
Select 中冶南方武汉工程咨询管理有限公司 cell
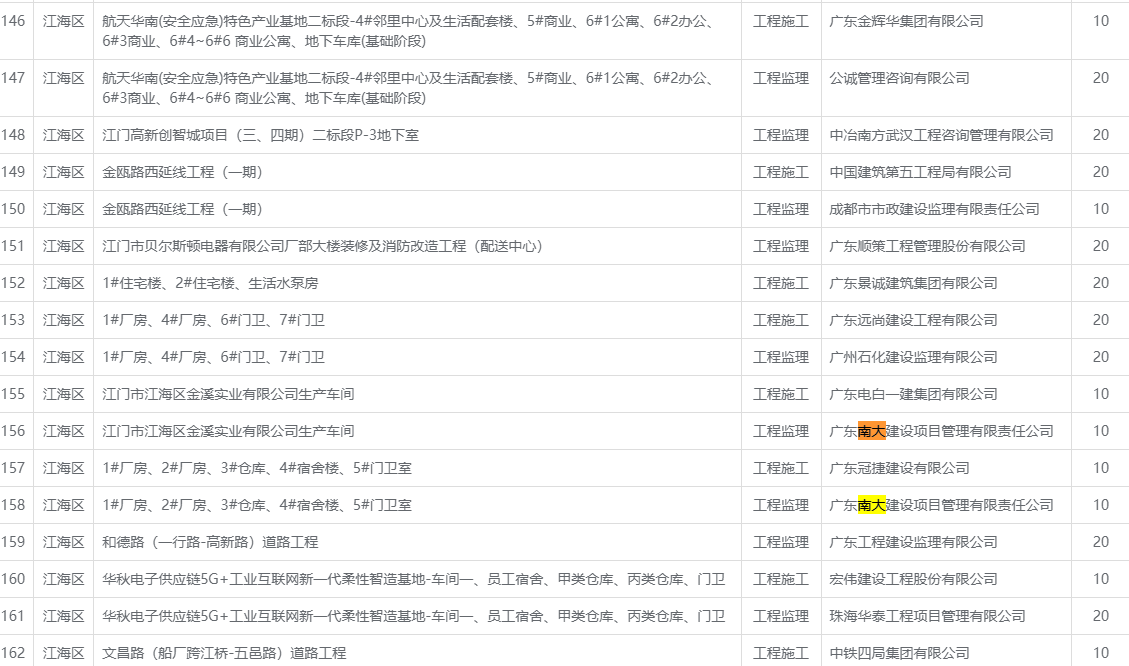[941, 135]
